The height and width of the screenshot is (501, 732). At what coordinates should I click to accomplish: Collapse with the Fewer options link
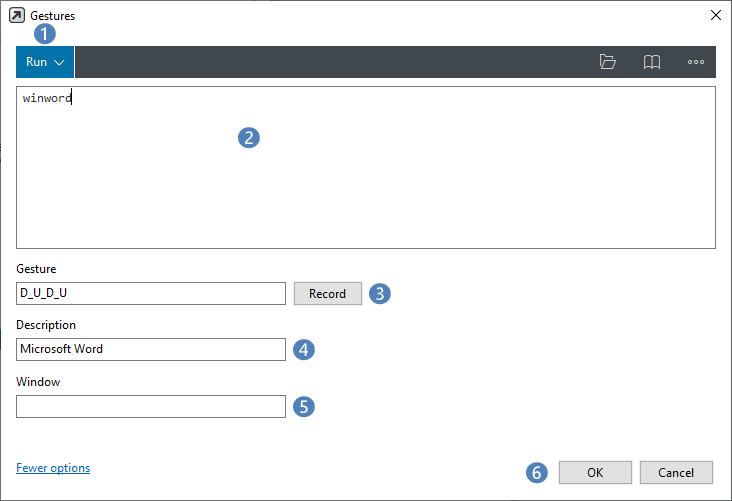click(53, 468)
